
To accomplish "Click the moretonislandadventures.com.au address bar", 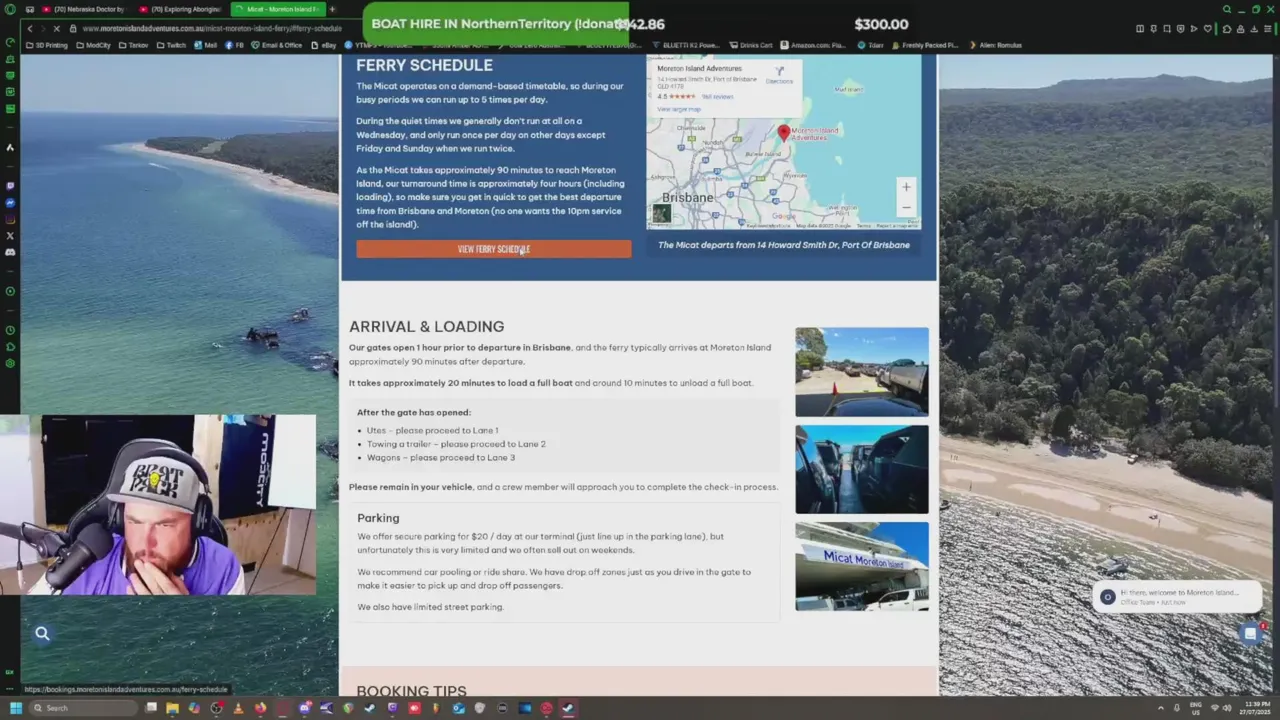I will pos(212,29).
